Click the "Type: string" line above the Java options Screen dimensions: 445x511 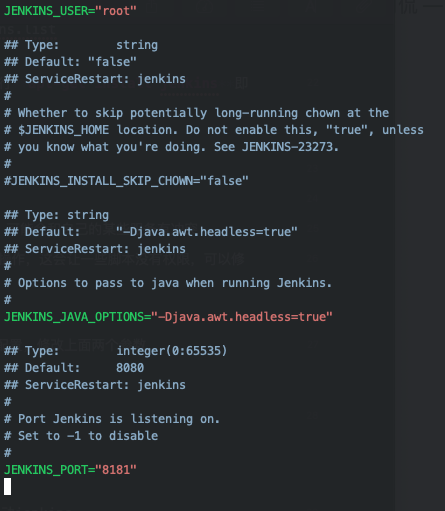coord(56,215)
